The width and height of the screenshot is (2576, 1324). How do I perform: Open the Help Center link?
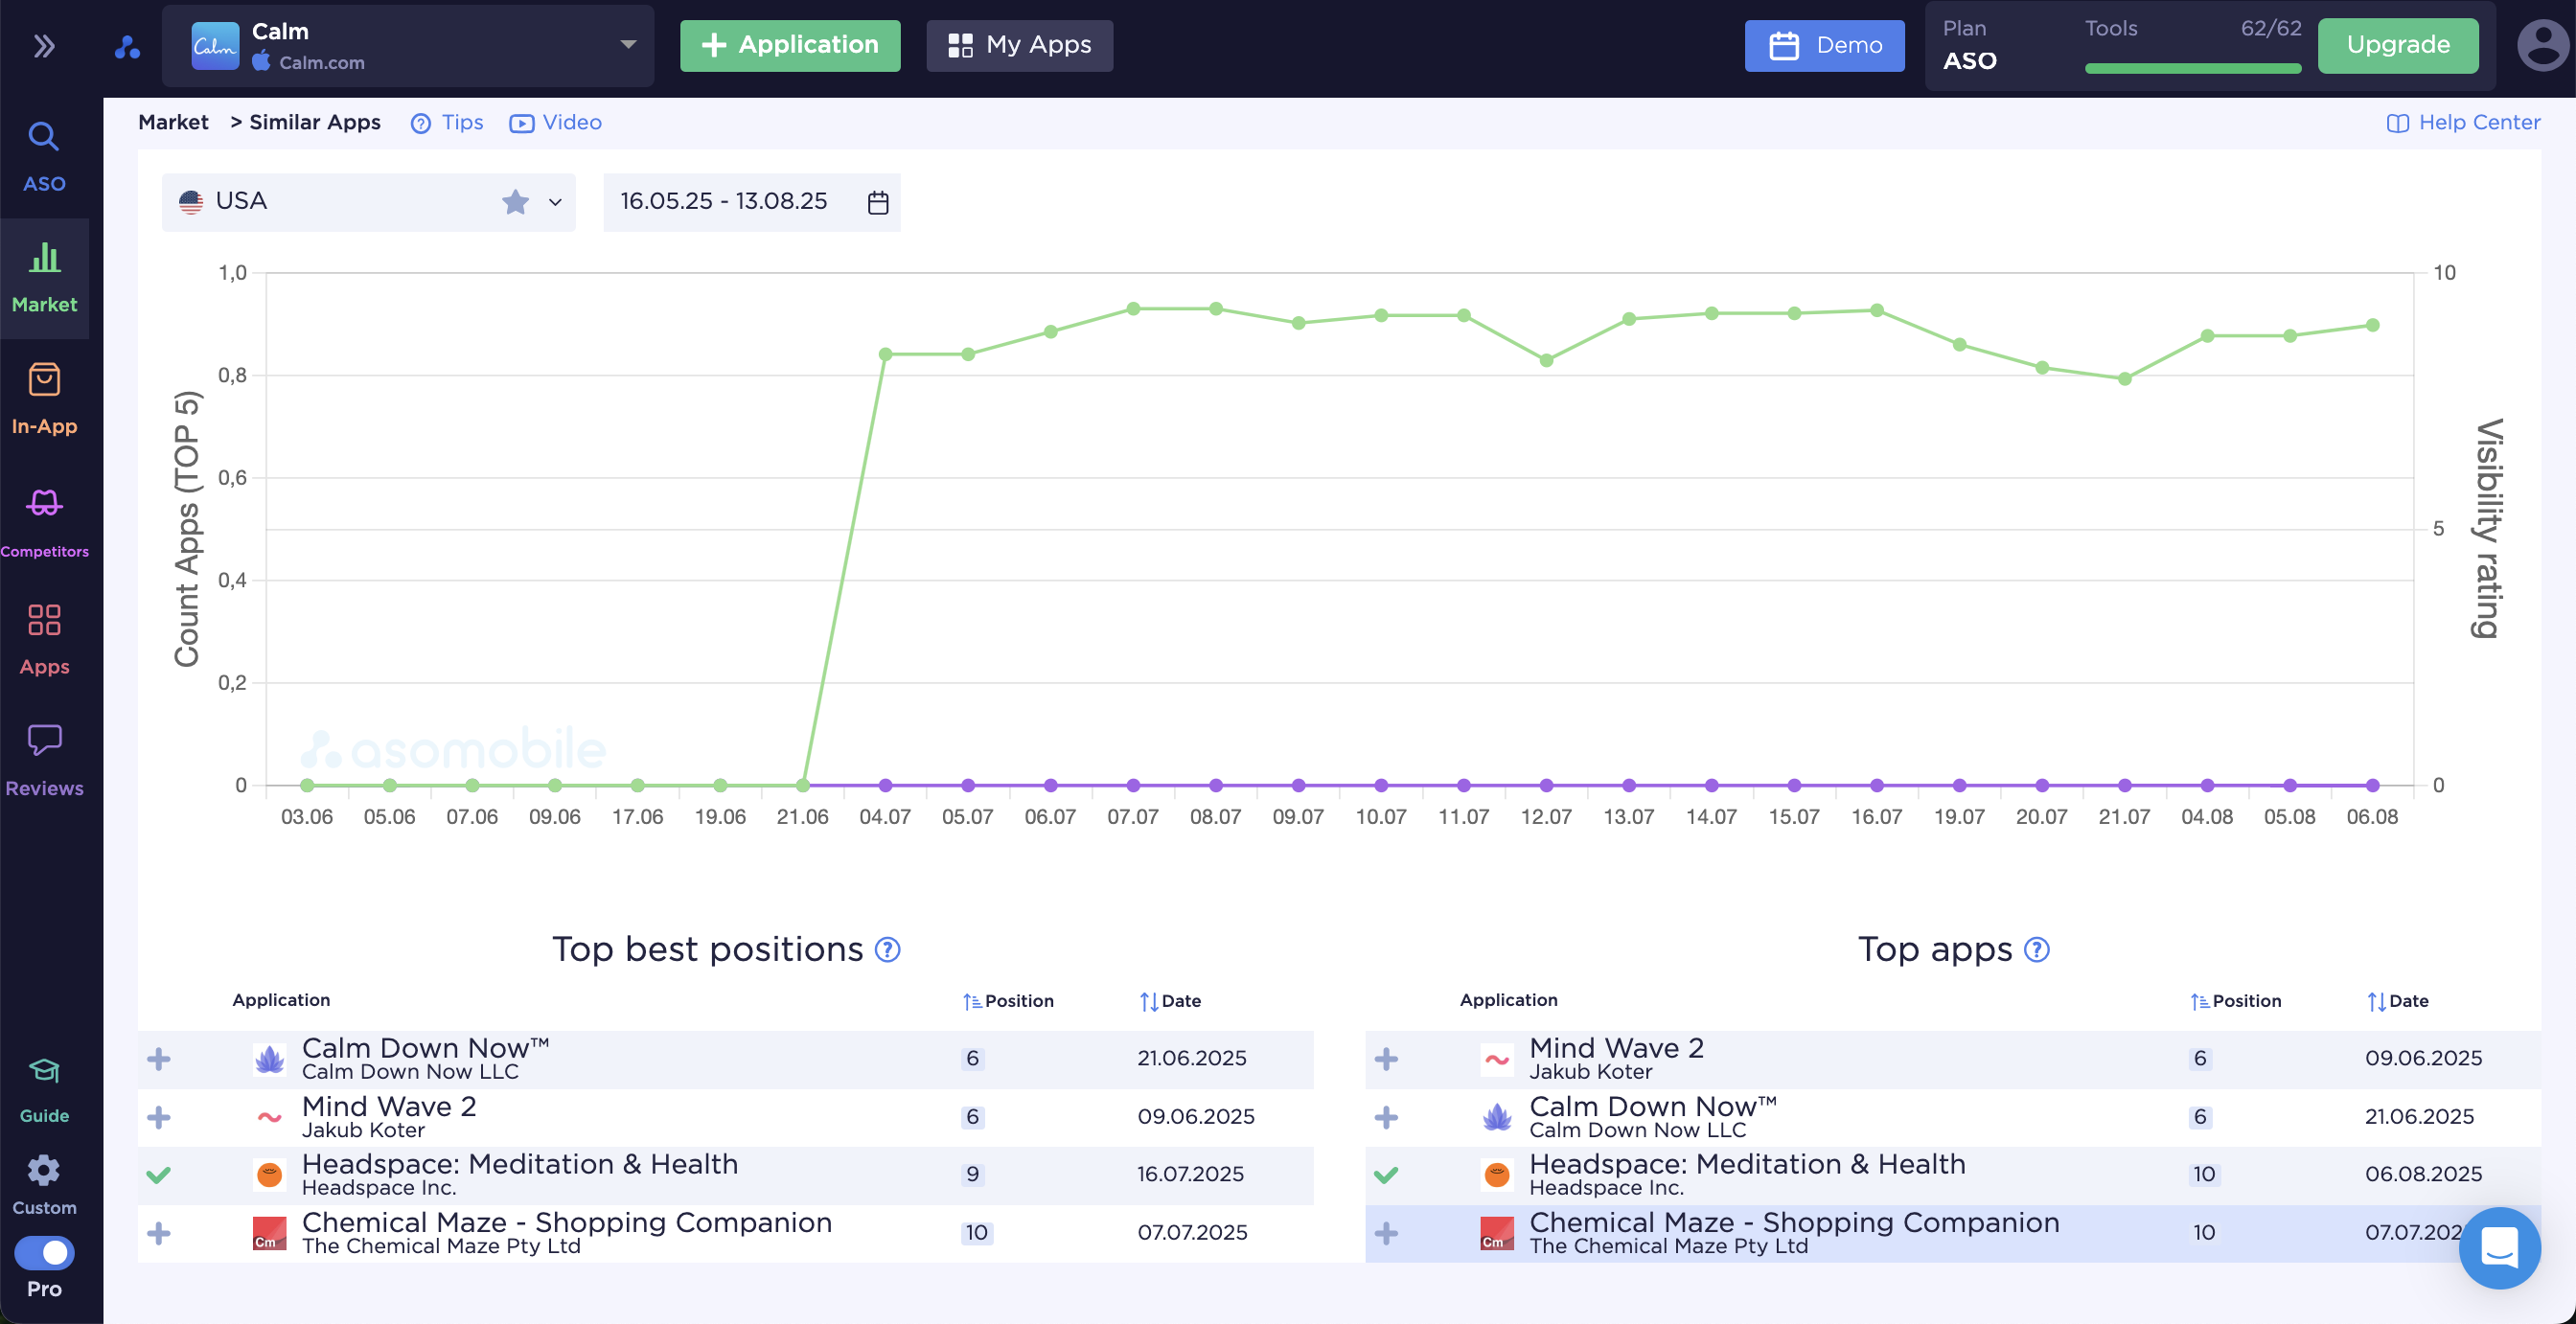pyautogui.click(x=2463, y=122)
